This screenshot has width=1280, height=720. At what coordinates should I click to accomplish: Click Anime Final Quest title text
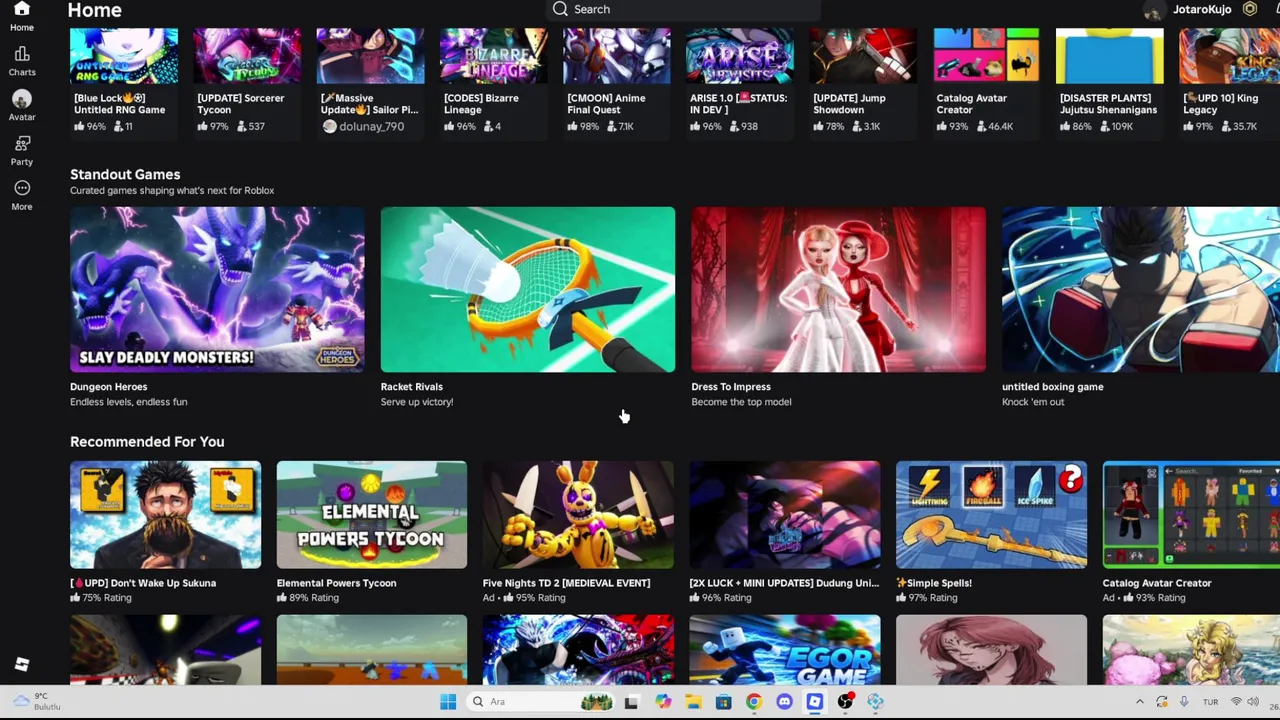pyautogui.click(x=606, y=104)
